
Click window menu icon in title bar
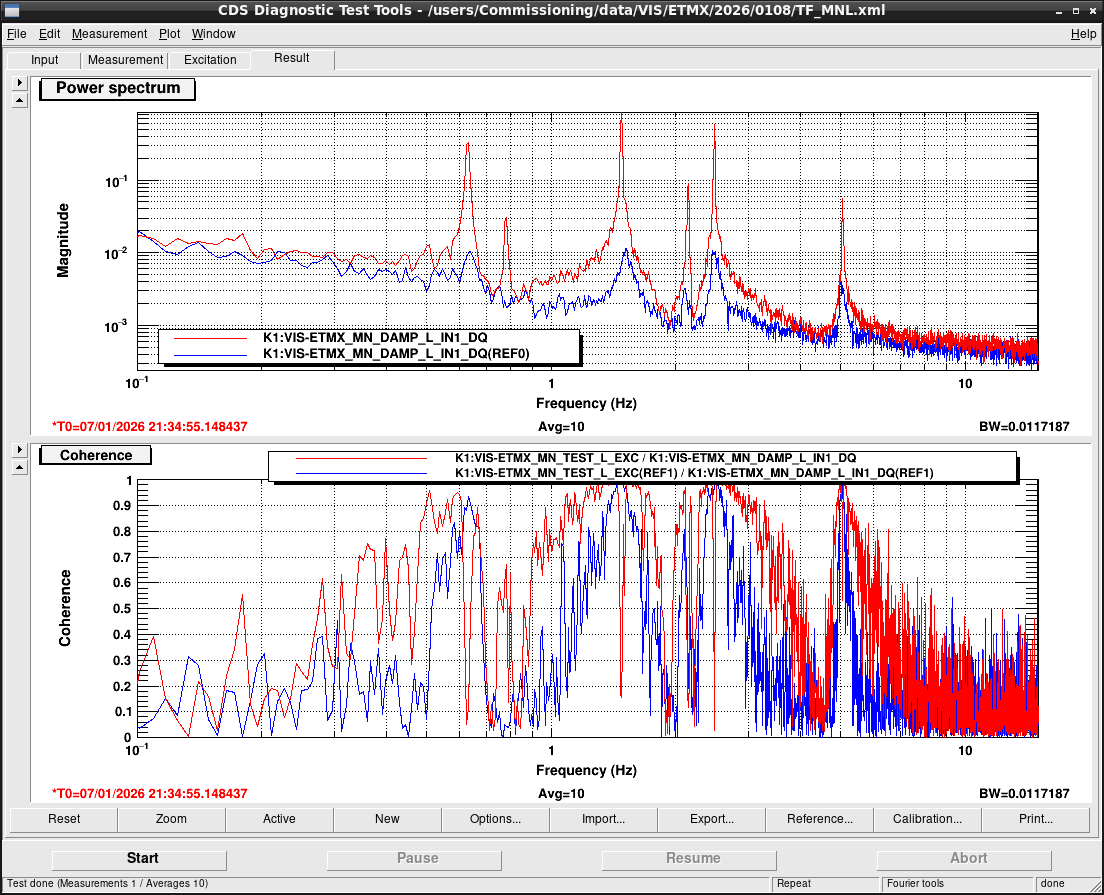(x=11, y=10)
